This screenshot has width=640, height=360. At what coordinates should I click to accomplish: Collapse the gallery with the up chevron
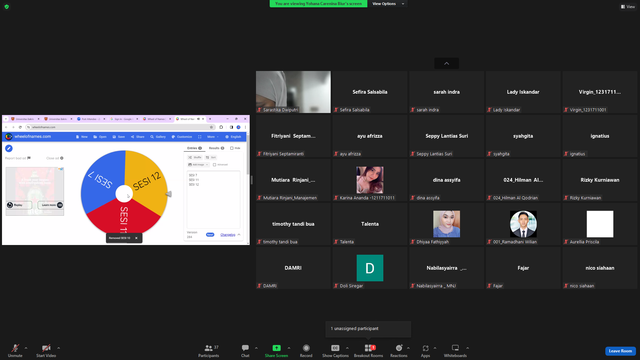tap(447, 63)
